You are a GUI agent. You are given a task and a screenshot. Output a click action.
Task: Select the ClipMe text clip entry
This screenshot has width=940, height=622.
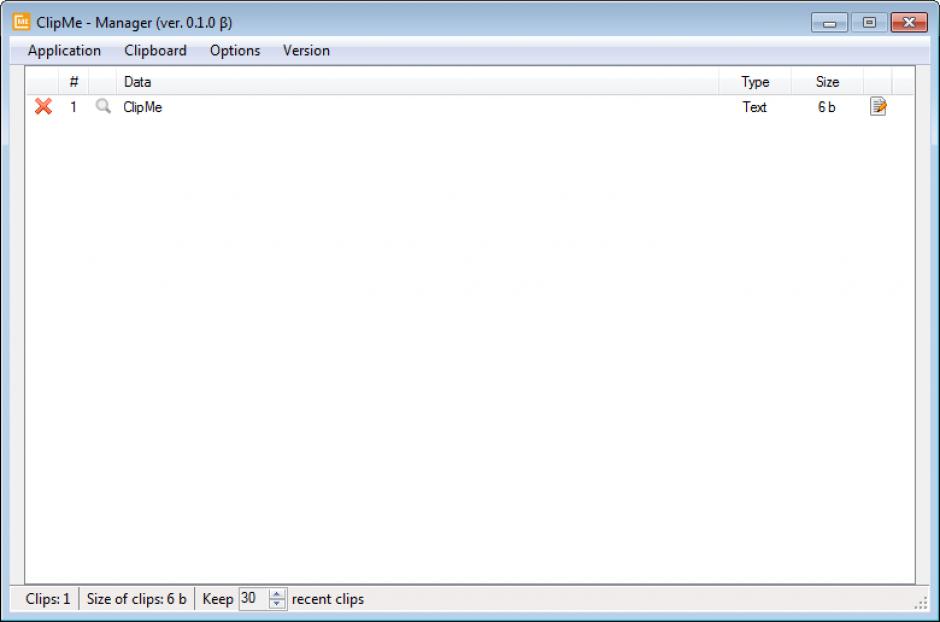click(143, 107)
